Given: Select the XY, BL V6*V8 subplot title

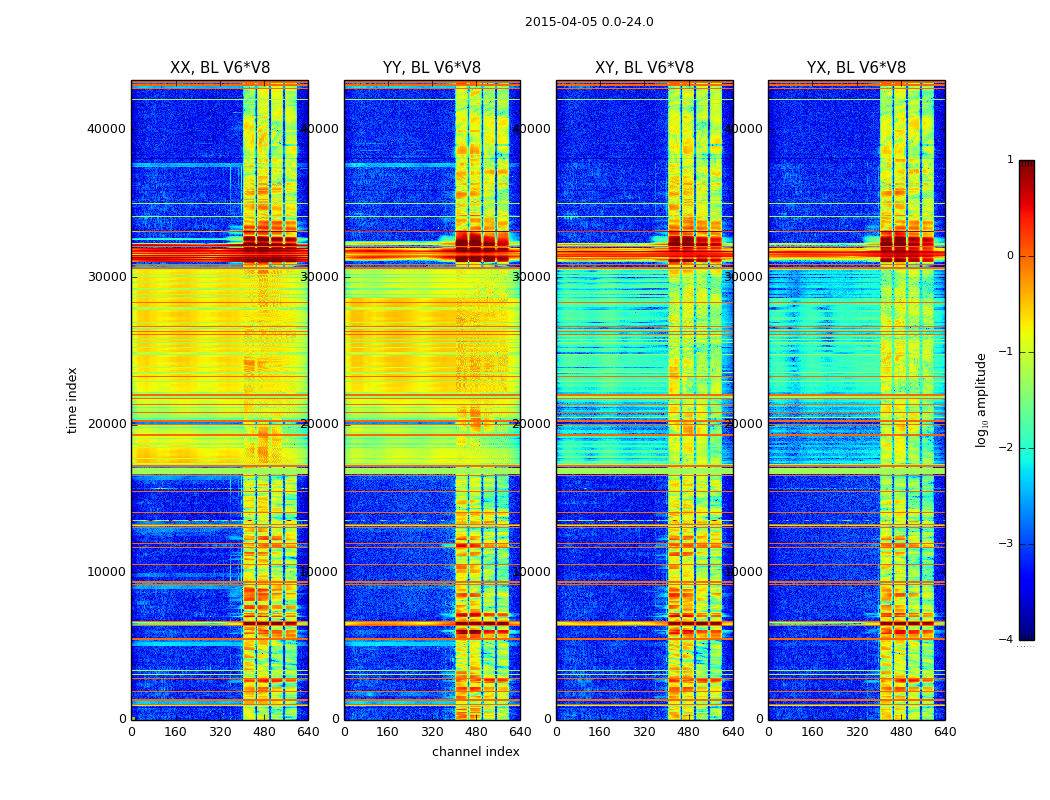Looking at the screenshot, I should pyautogui.click(x=644, y=68).
